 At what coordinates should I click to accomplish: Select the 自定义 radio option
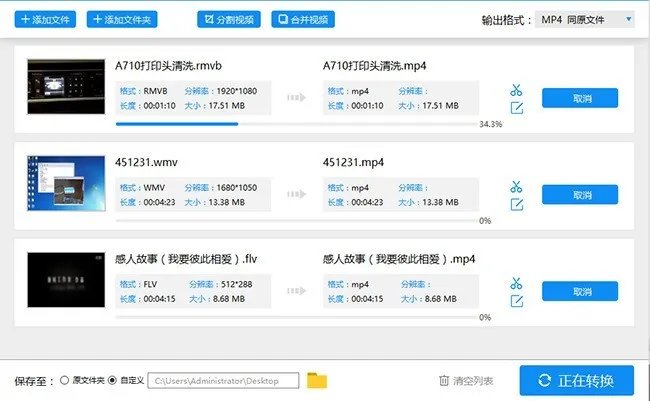(x=112, y=380)
